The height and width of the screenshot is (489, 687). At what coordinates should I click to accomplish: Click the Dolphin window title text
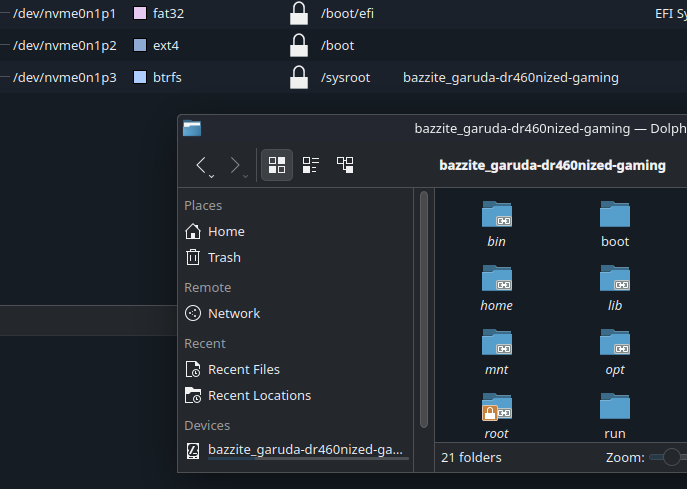[550, 128]
